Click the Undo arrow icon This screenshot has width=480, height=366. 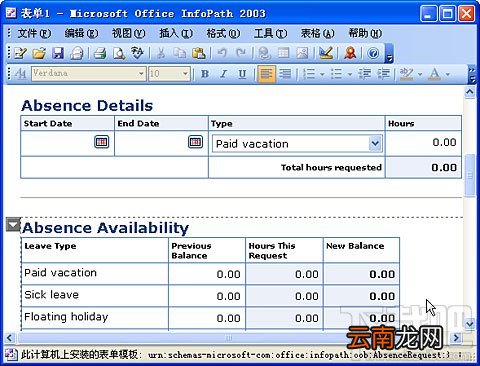point(222,53)
